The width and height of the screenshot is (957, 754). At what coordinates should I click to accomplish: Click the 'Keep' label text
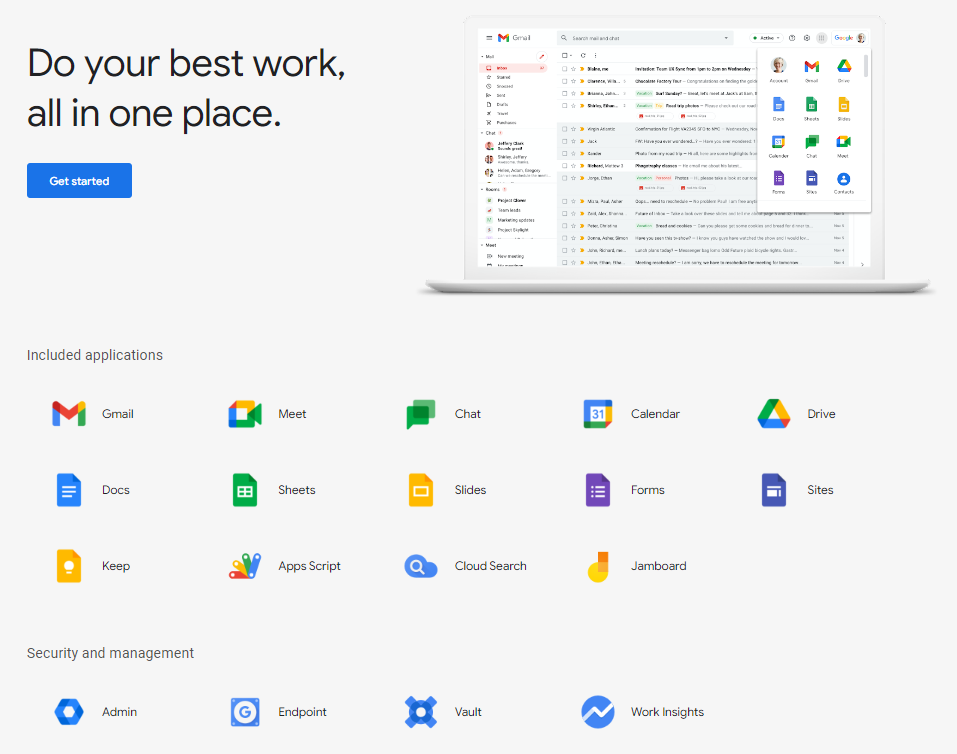[x=116, y=566]
